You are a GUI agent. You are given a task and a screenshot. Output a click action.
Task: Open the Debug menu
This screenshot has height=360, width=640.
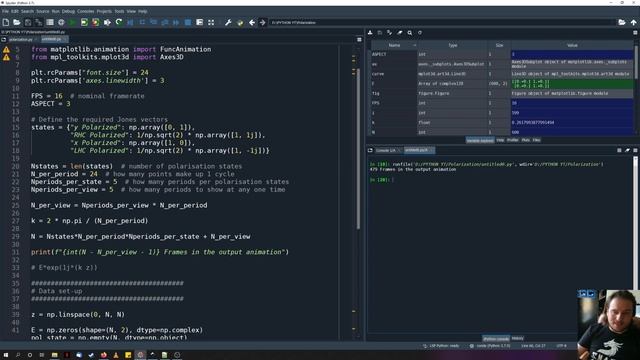pyautogui.click(x=68, y=11)
